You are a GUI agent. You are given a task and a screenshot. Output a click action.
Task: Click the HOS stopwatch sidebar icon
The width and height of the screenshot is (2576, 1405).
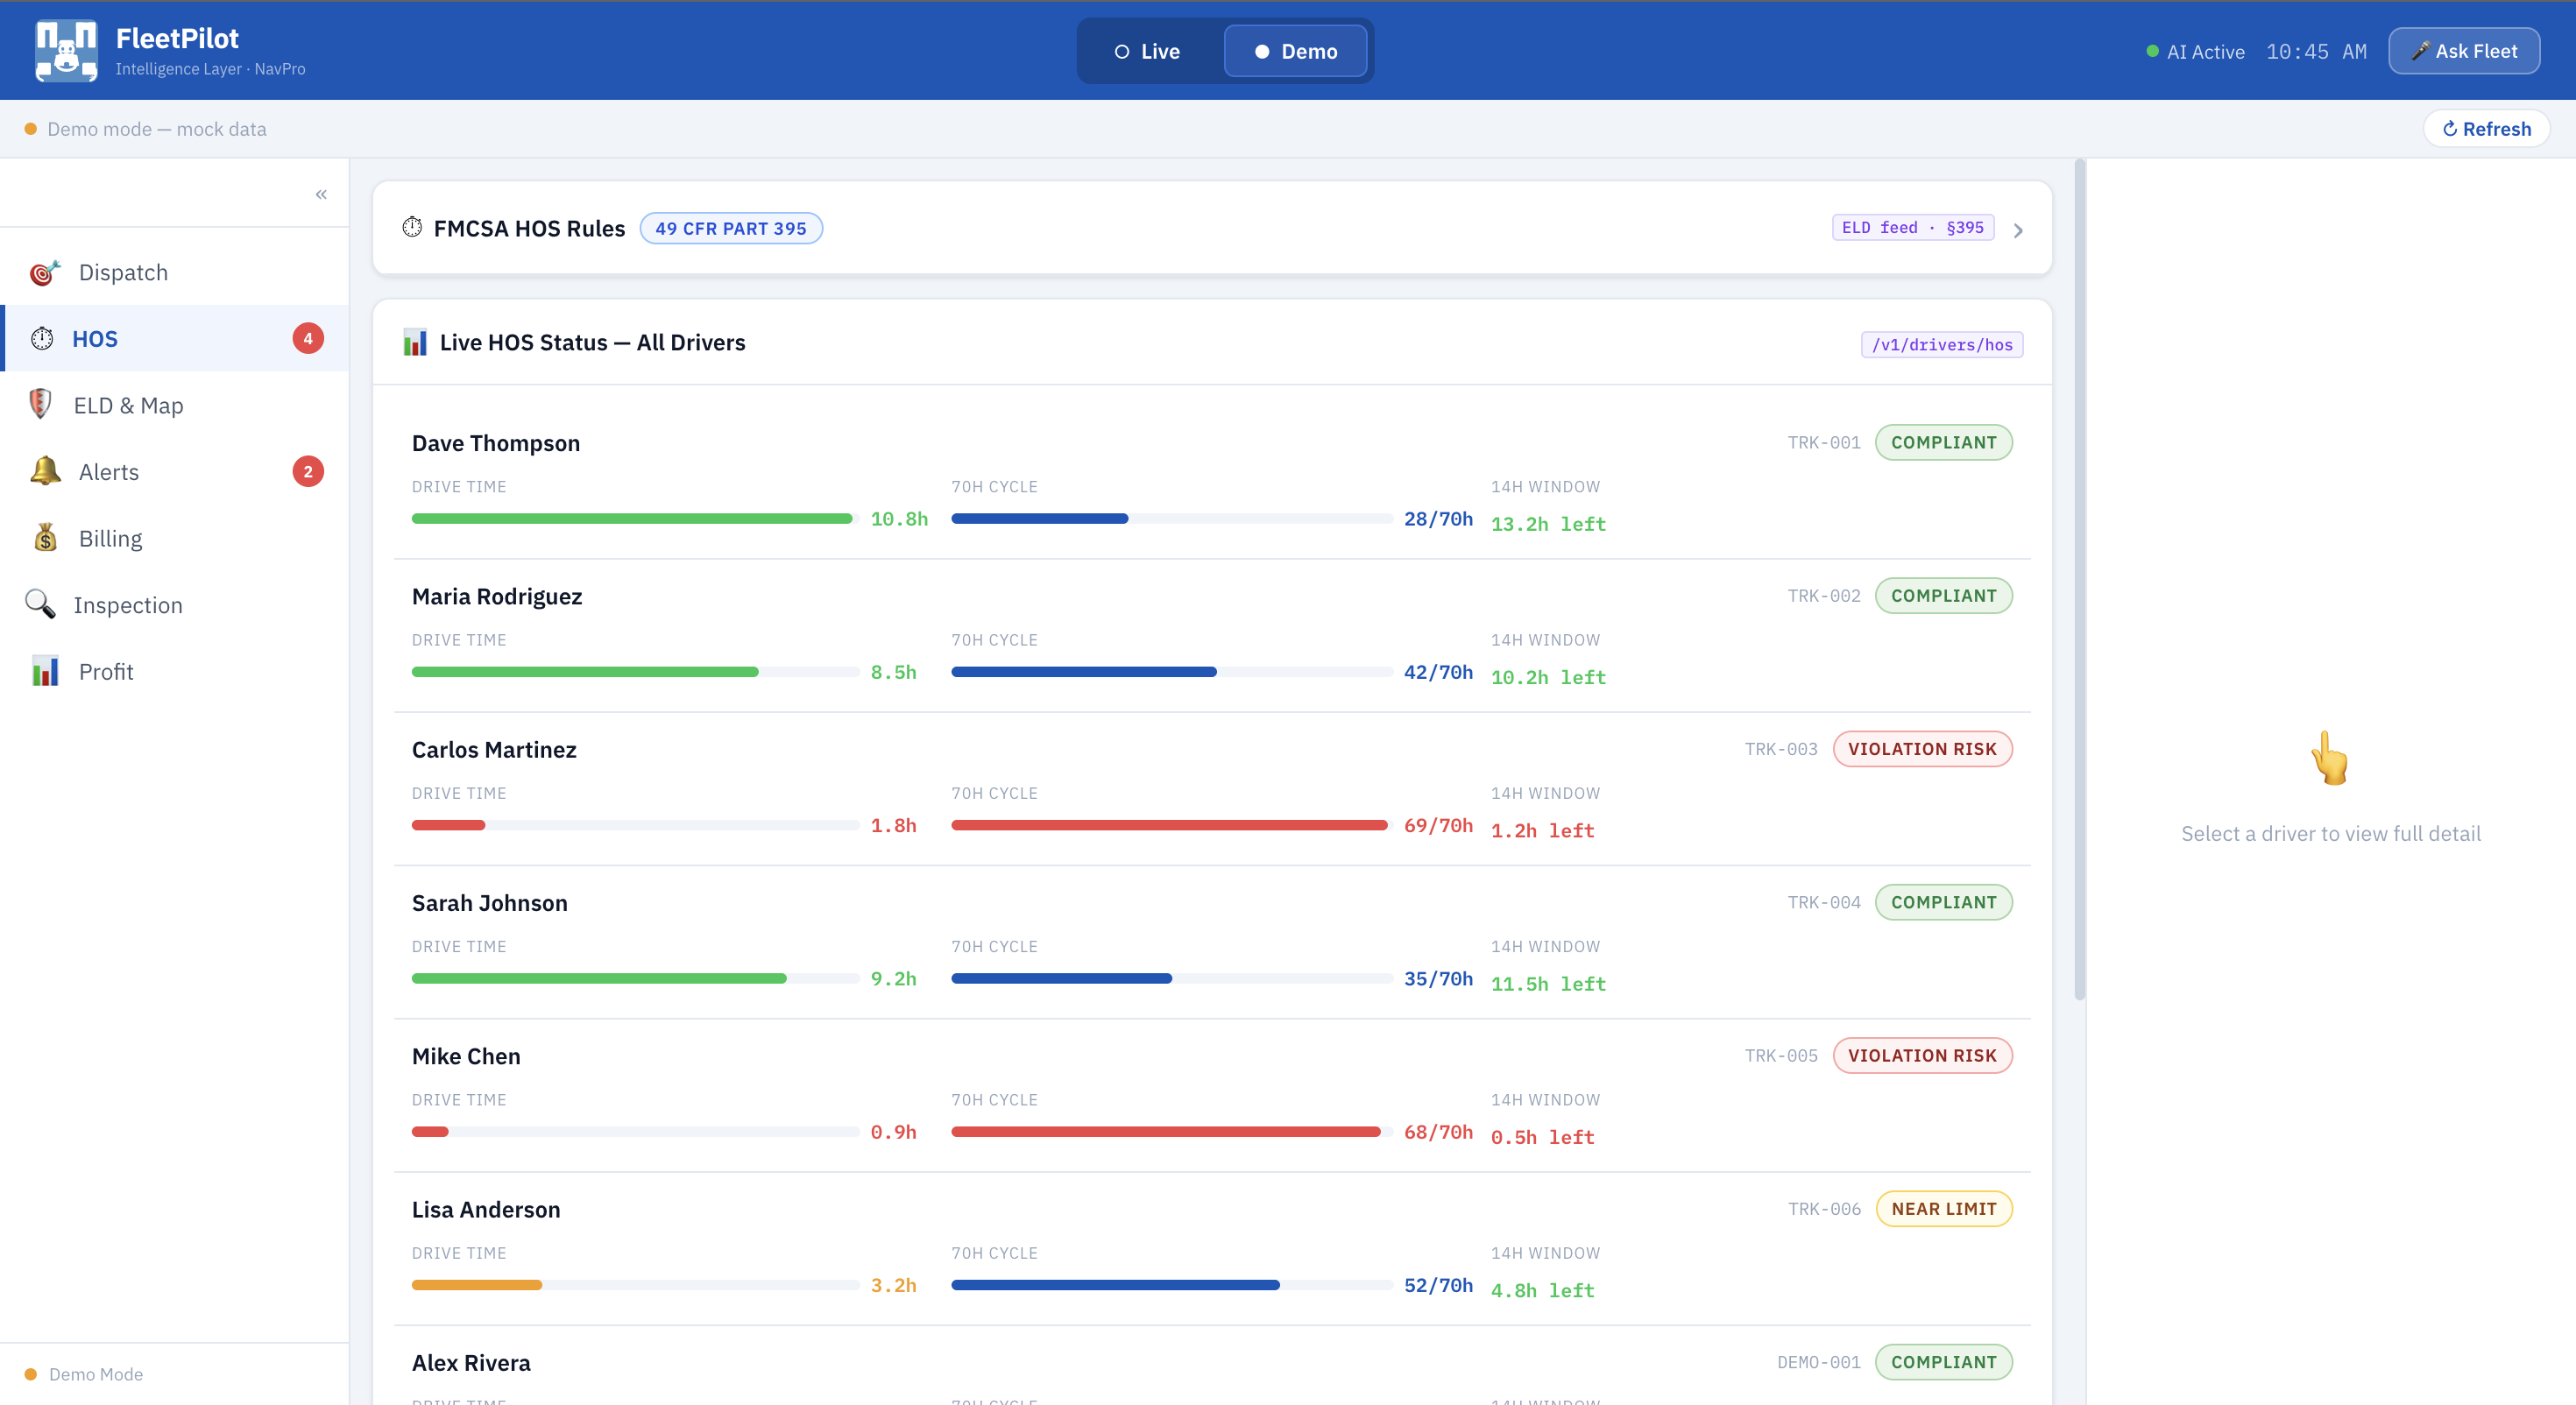[x=42, y=339]
